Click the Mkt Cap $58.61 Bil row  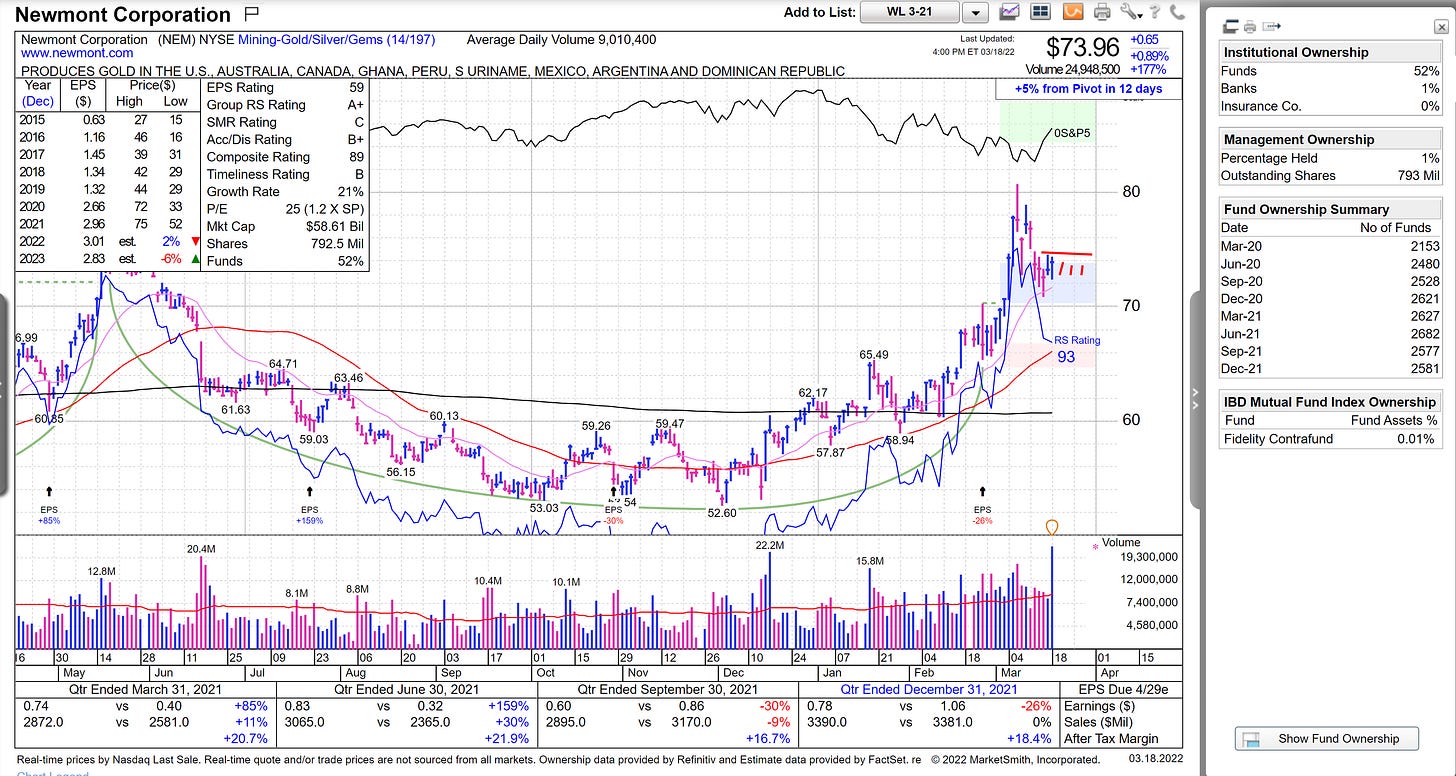[x=285, y=227]
